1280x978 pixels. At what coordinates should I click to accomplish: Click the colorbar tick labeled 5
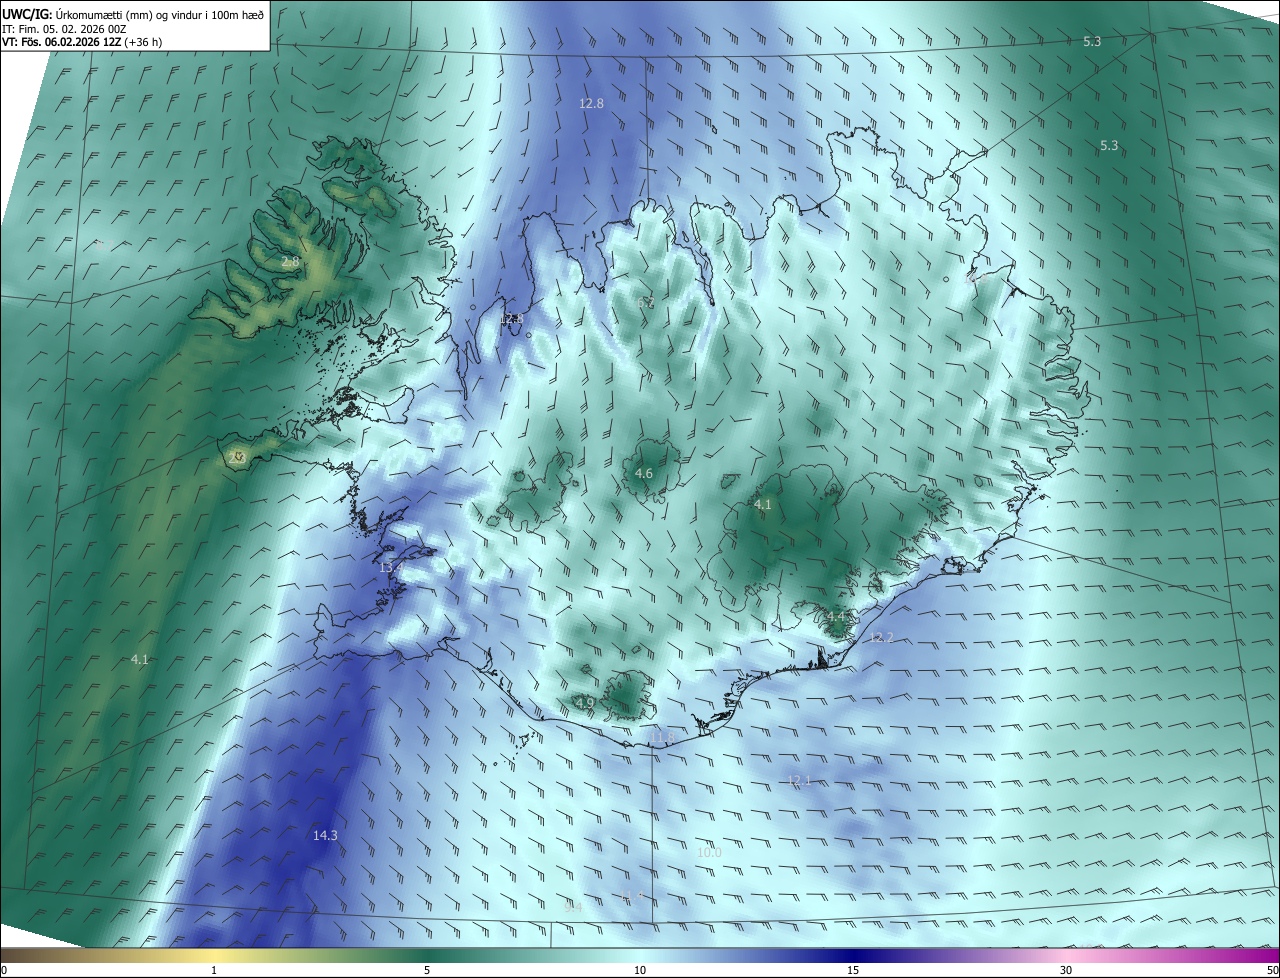[x=427, y=971]
